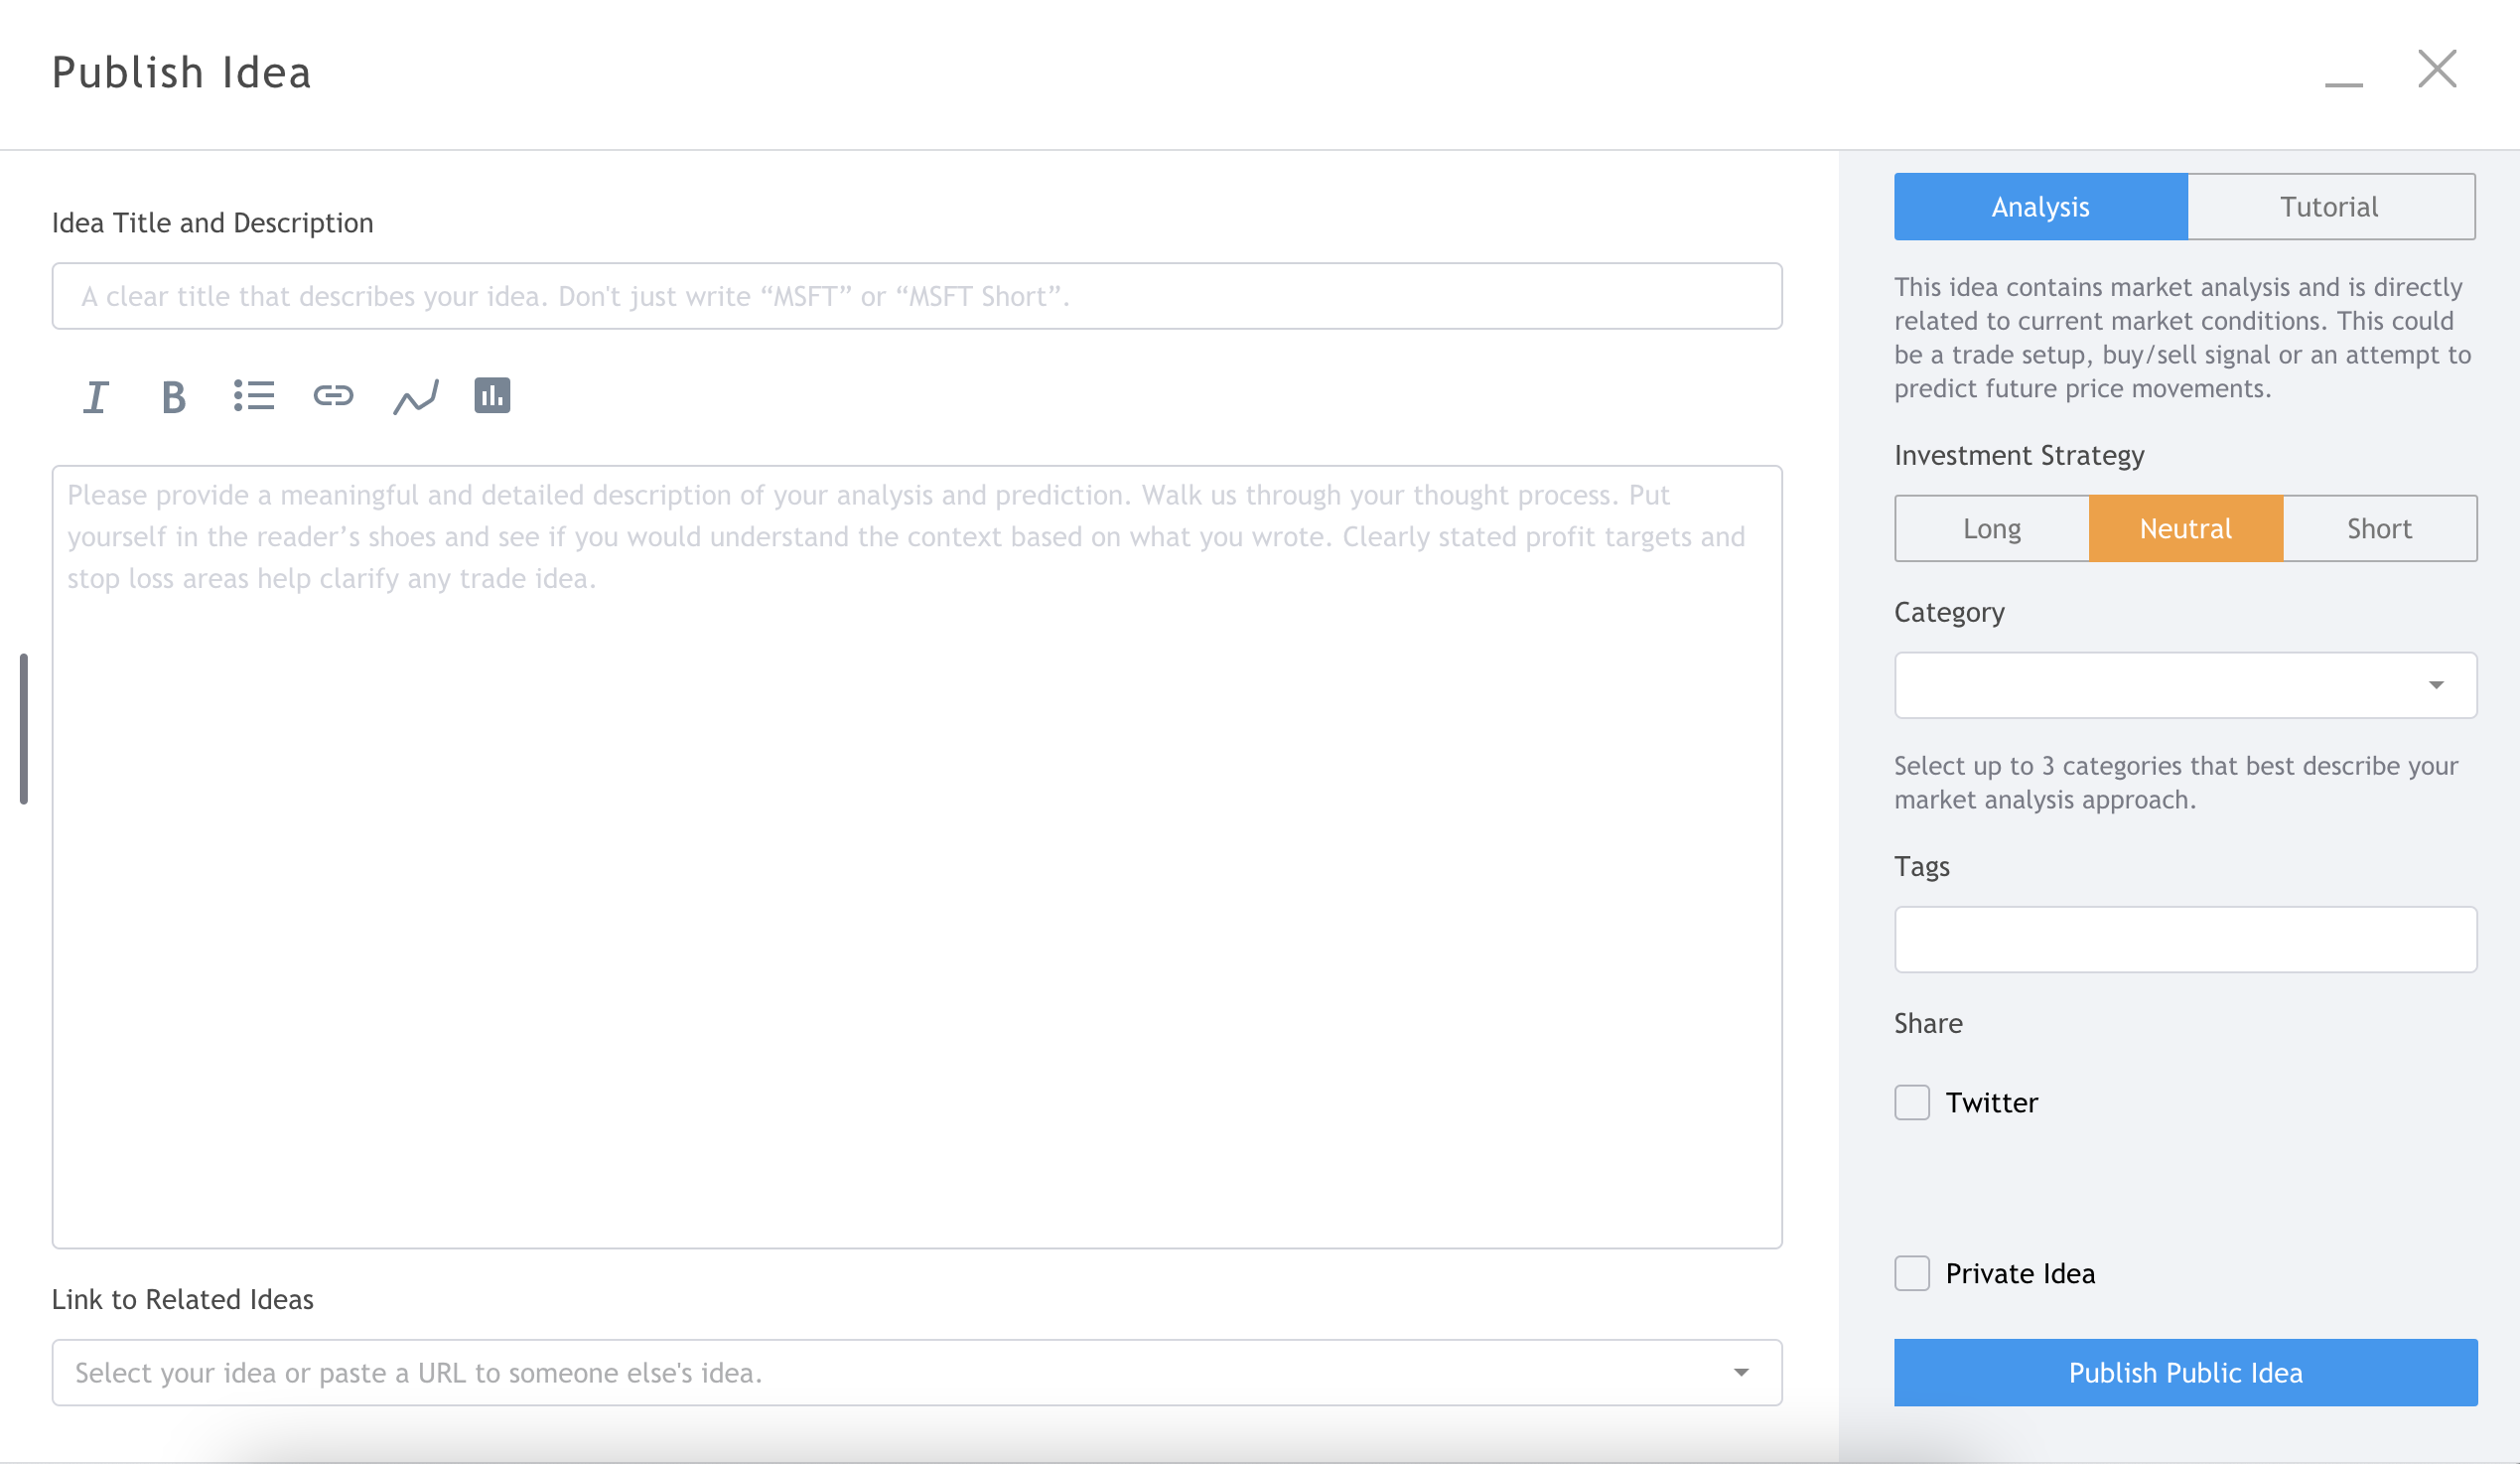Image resolution: width=2520 pixels, height=1464 pixels.
Task: Choose the Long strategy button
Action: (x=1991, y=528)
